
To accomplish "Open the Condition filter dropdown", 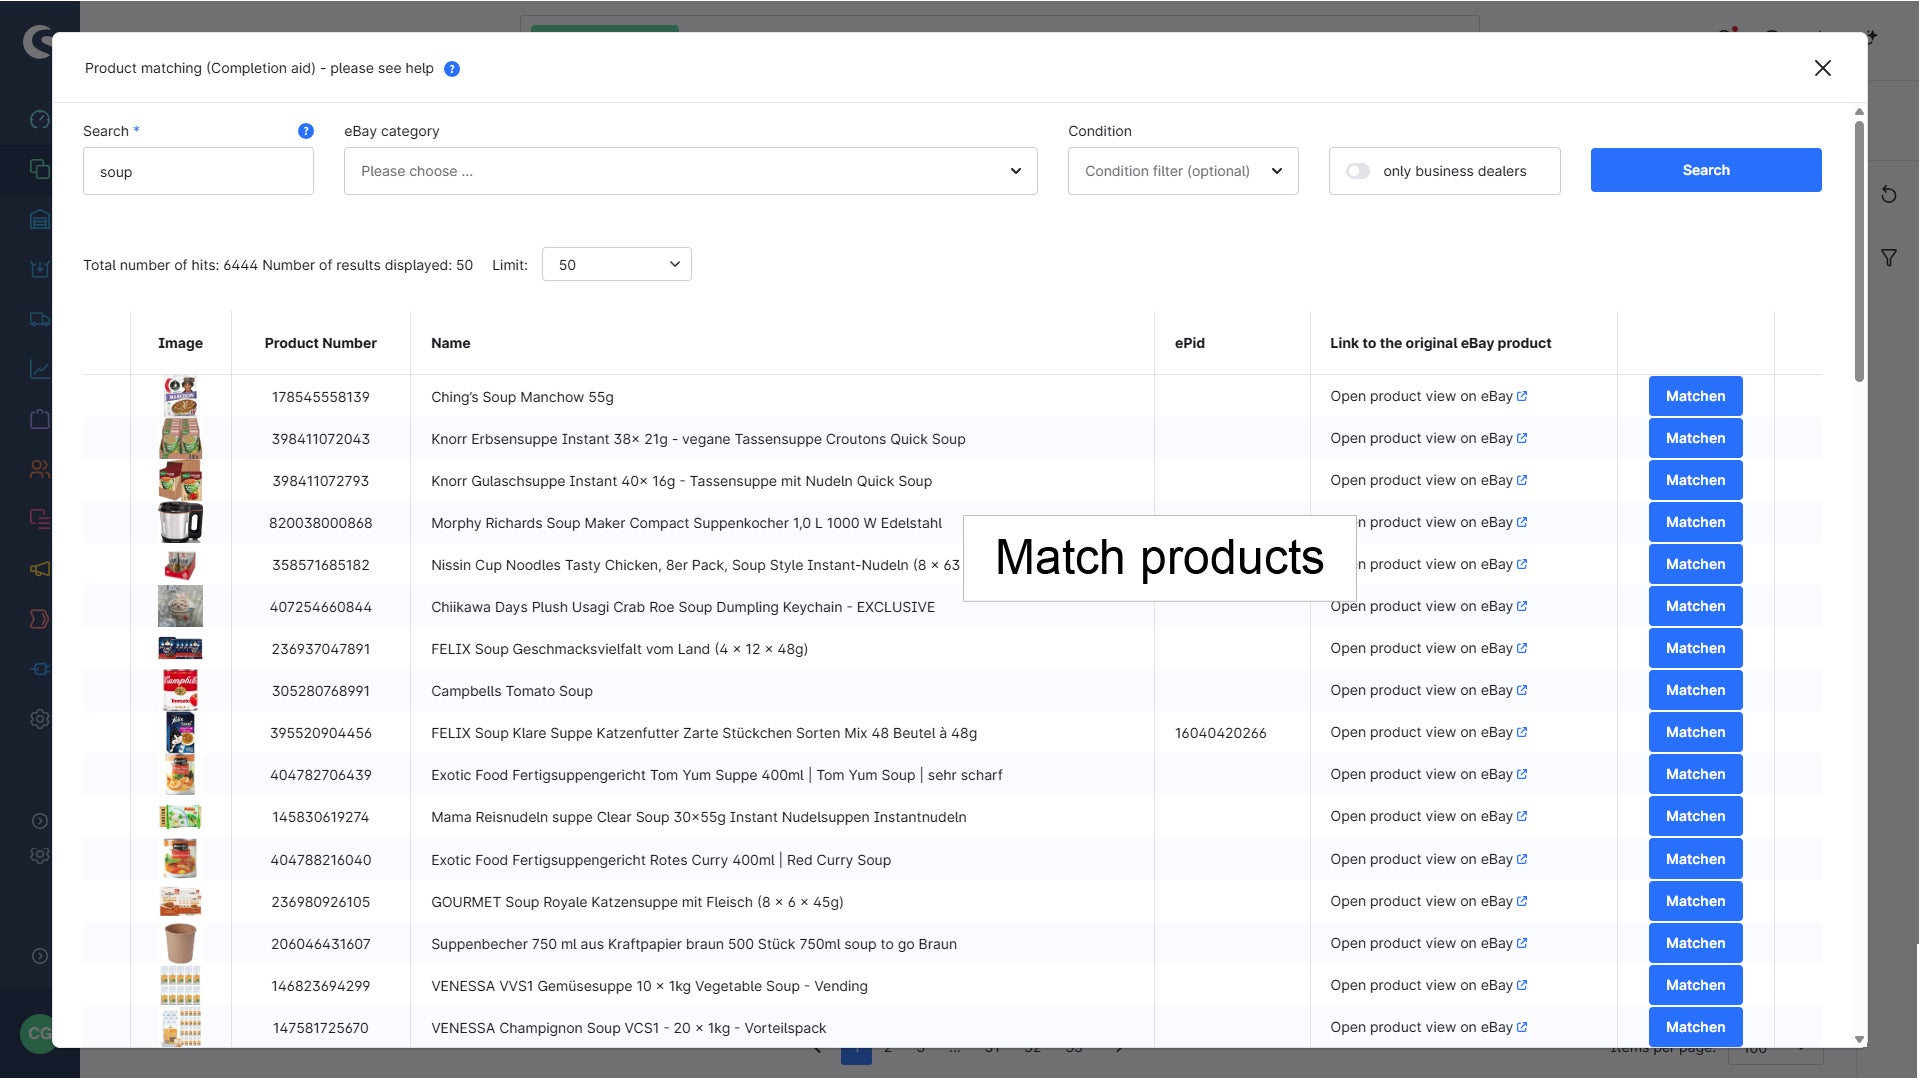I will 1183,171.
